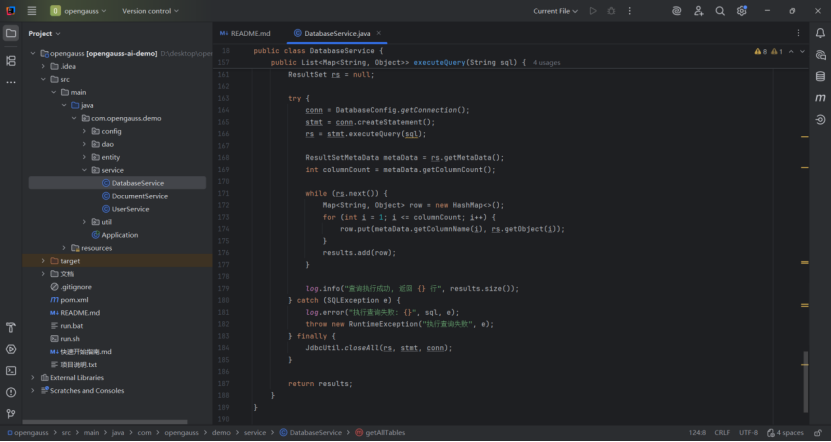The height and width of the screenshot is (442, 831).
Task: Open more run actions menu
Action: pyautogui.click(x=630, y=11)
